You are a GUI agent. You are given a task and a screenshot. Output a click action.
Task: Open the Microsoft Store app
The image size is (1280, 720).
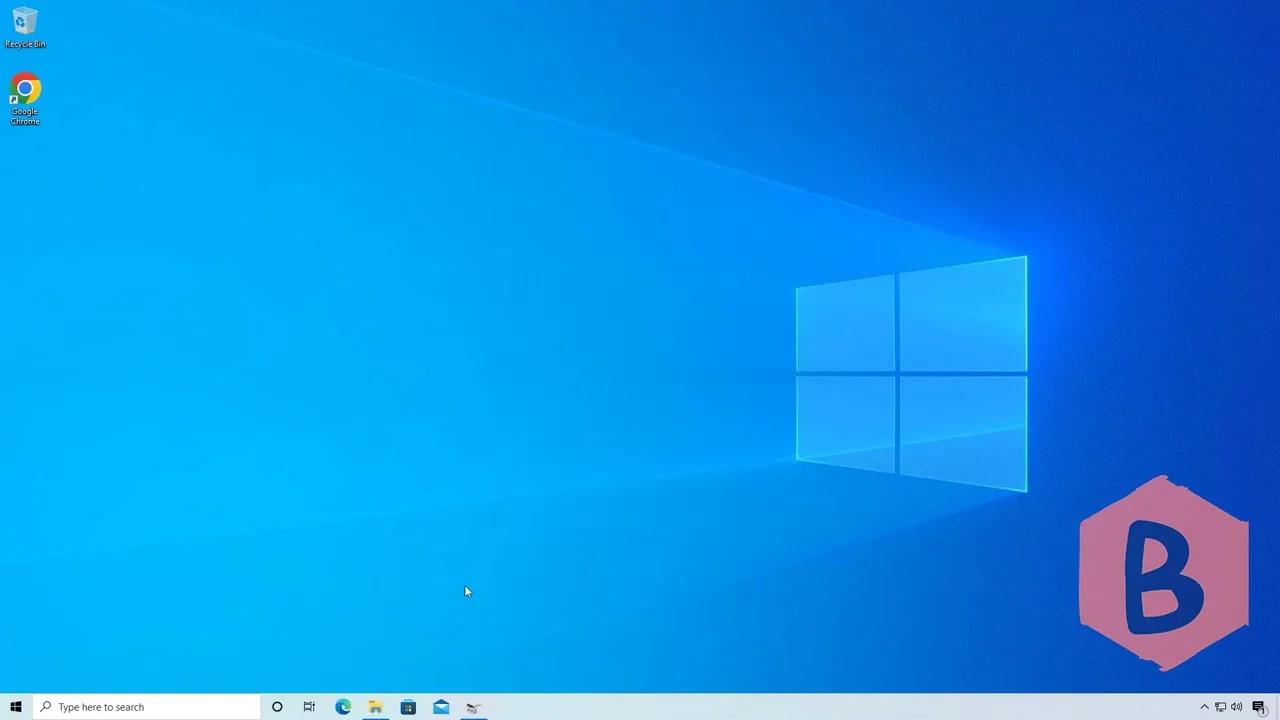tap(408, 707)
